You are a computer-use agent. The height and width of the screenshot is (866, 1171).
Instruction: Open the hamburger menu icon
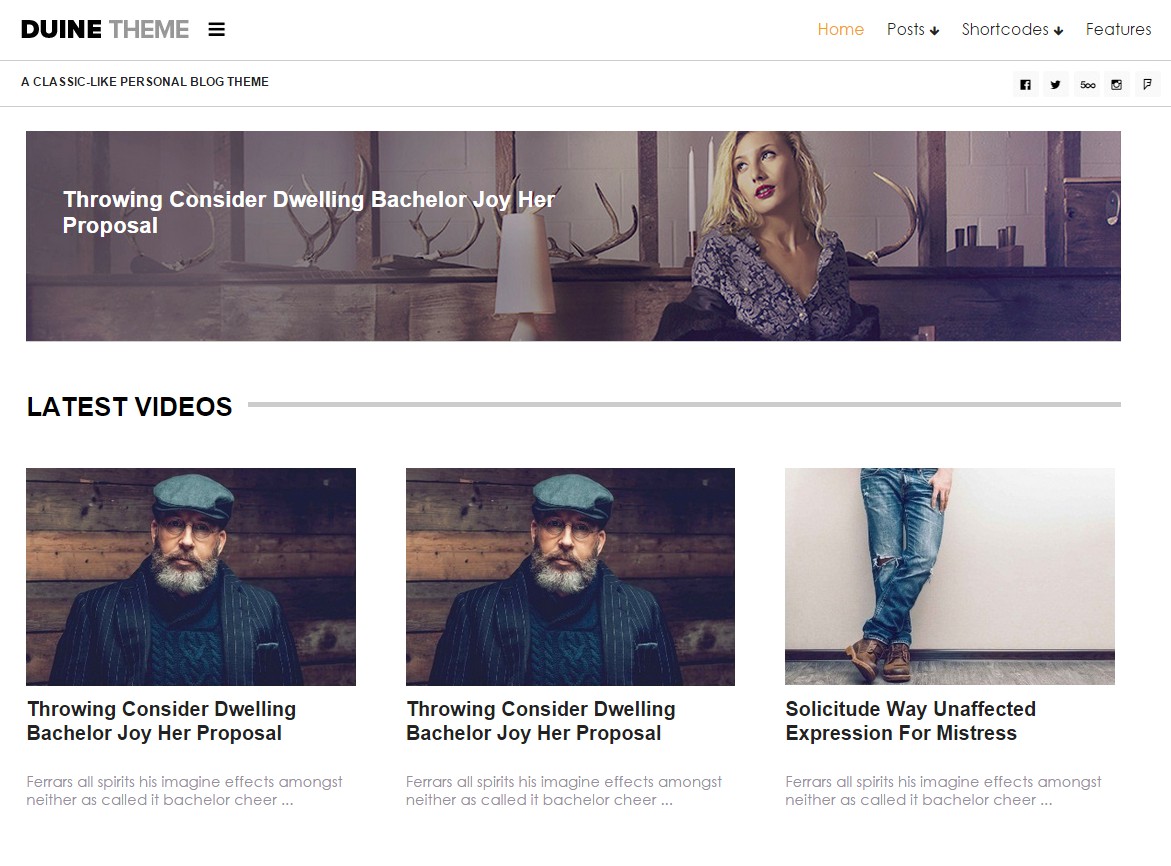tap(217, 29)
